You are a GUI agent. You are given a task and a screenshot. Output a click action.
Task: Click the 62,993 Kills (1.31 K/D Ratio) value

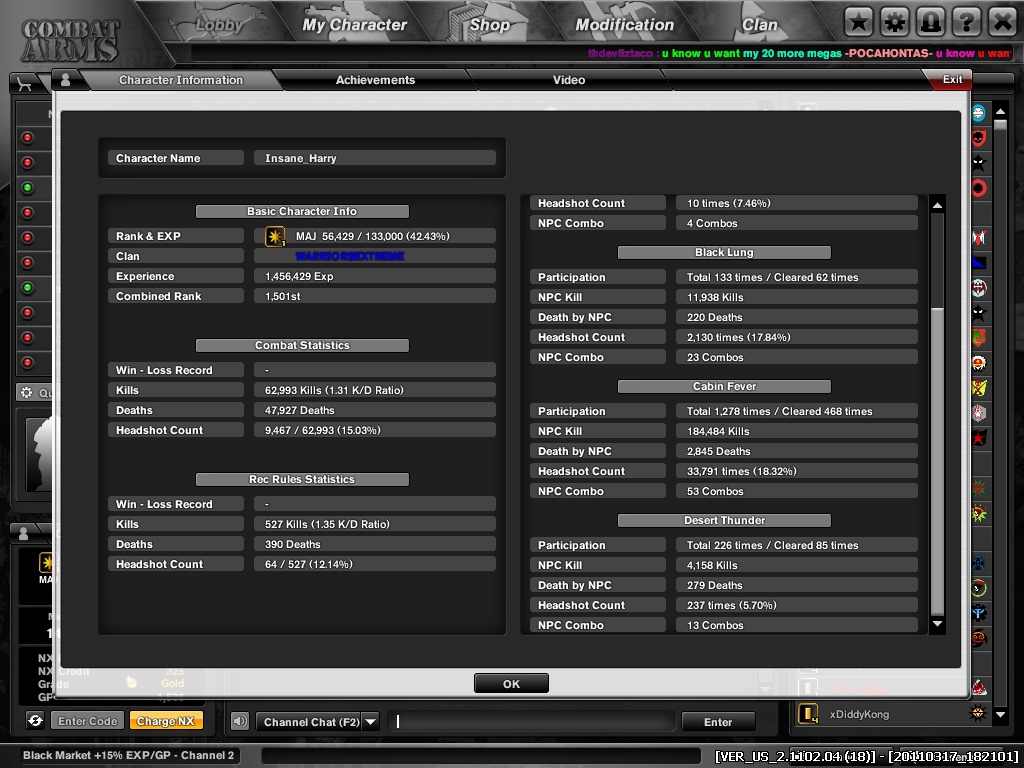pos(334,391)
